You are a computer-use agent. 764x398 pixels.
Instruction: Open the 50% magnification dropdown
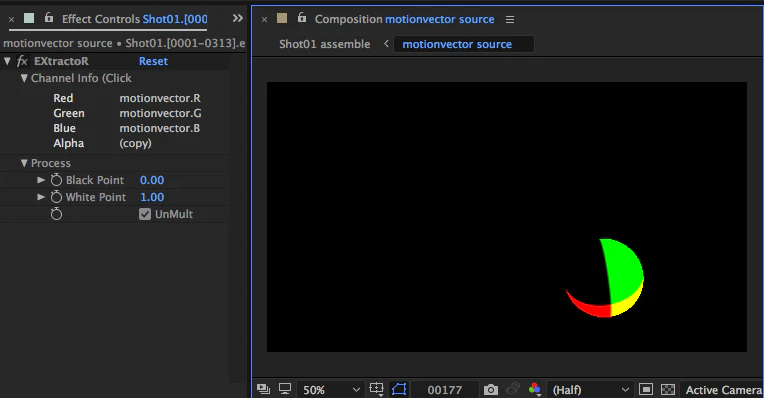[331, 390]
